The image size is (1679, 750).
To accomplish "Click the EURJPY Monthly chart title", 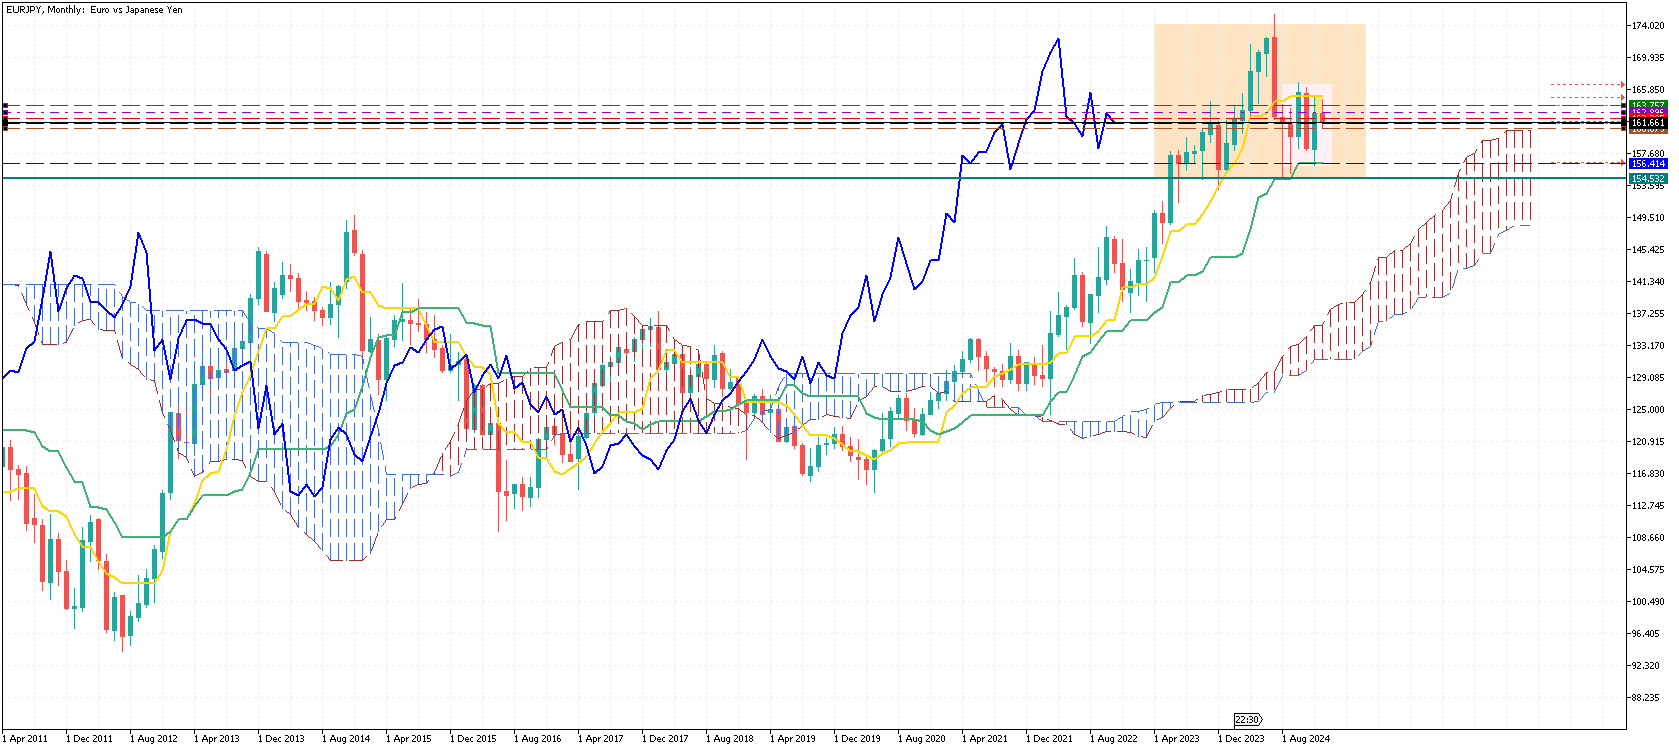I will [x=94, y=10].
